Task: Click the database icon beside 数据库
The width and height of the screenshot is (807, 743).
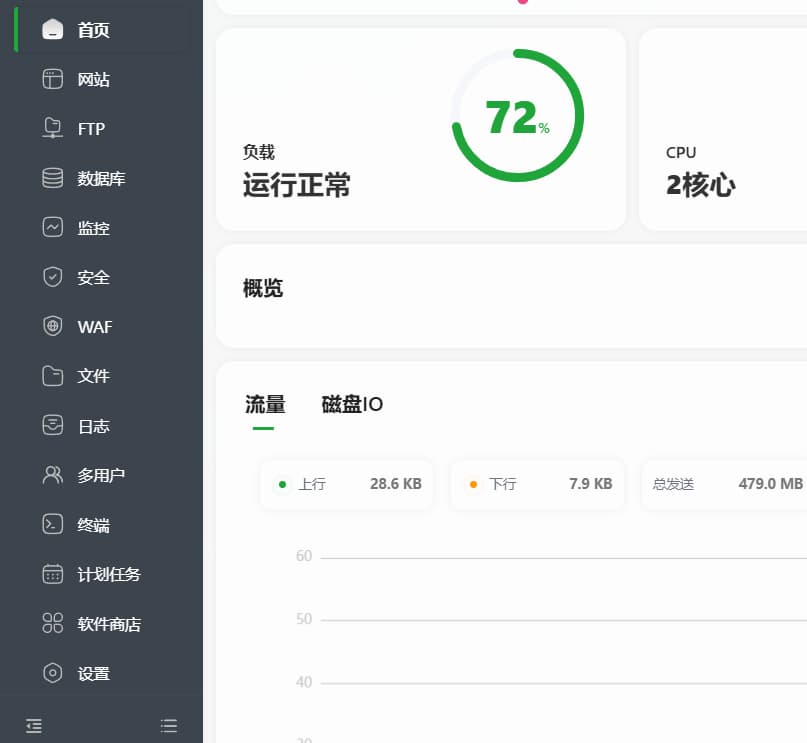Action: pyautogui.click(x=52, y=178)
